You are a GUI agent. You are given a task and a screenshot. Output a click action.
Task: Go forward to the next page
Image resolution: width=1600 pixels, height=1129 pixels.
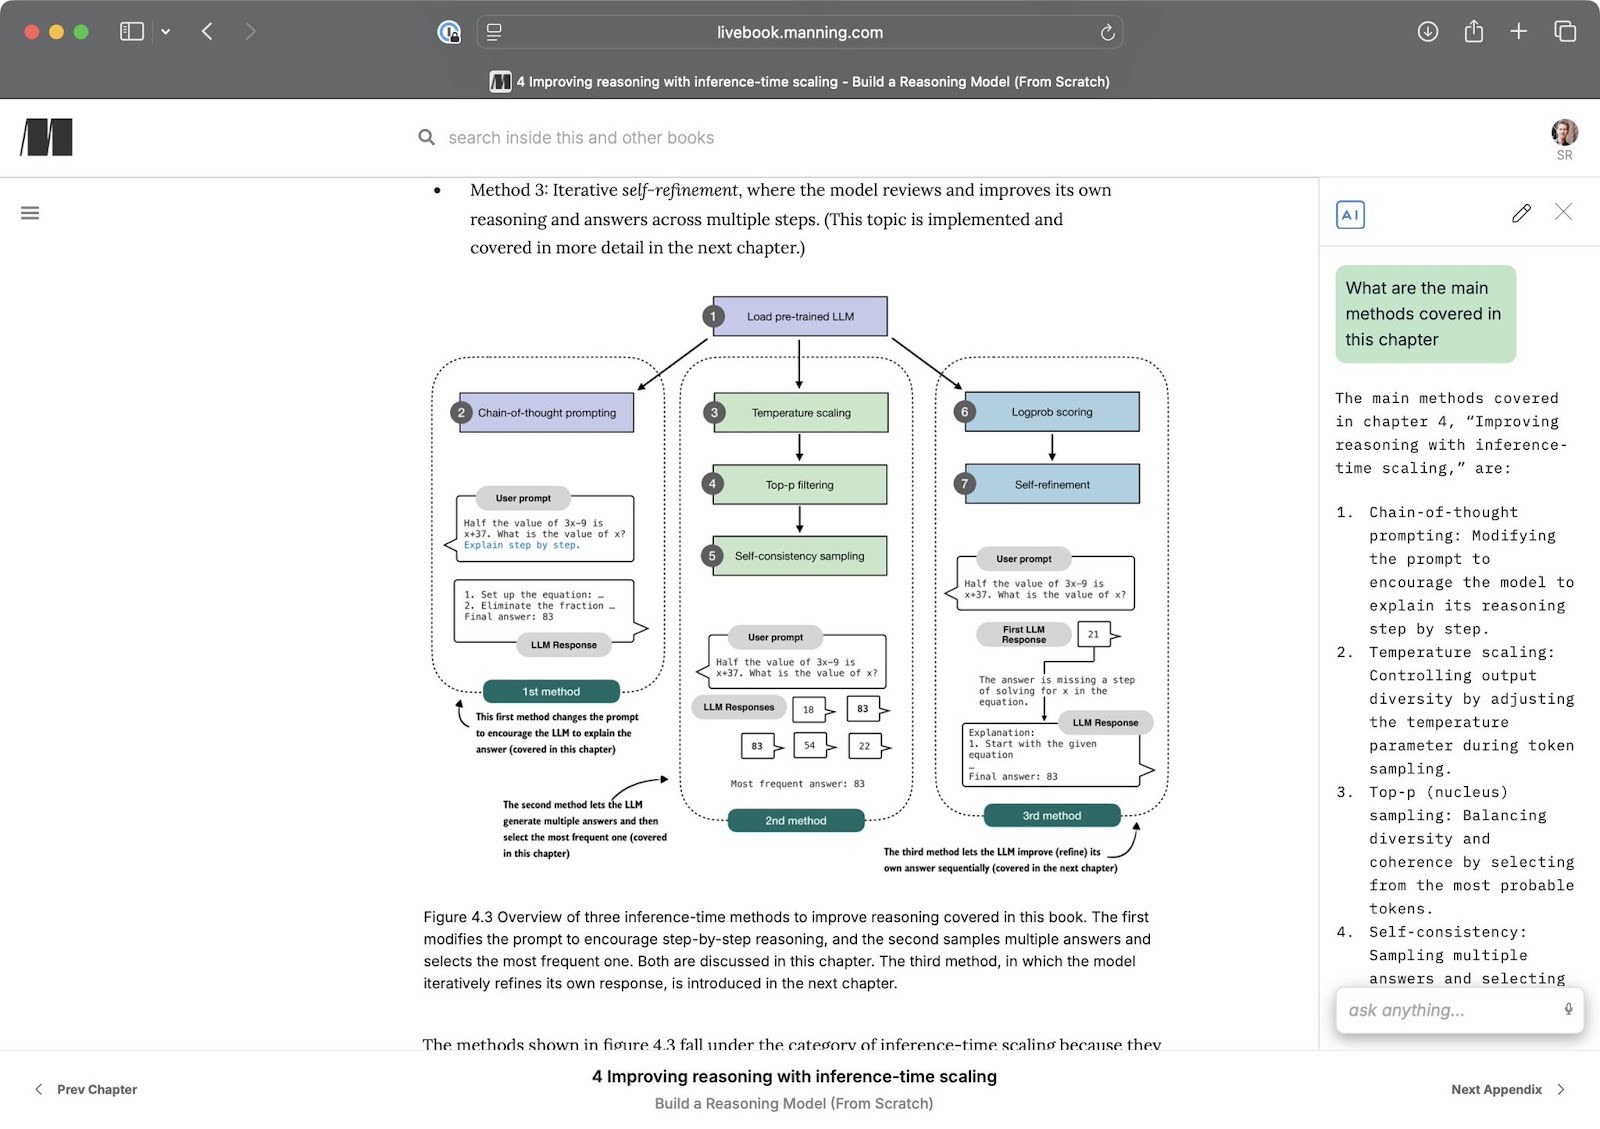tap(250, 32)
